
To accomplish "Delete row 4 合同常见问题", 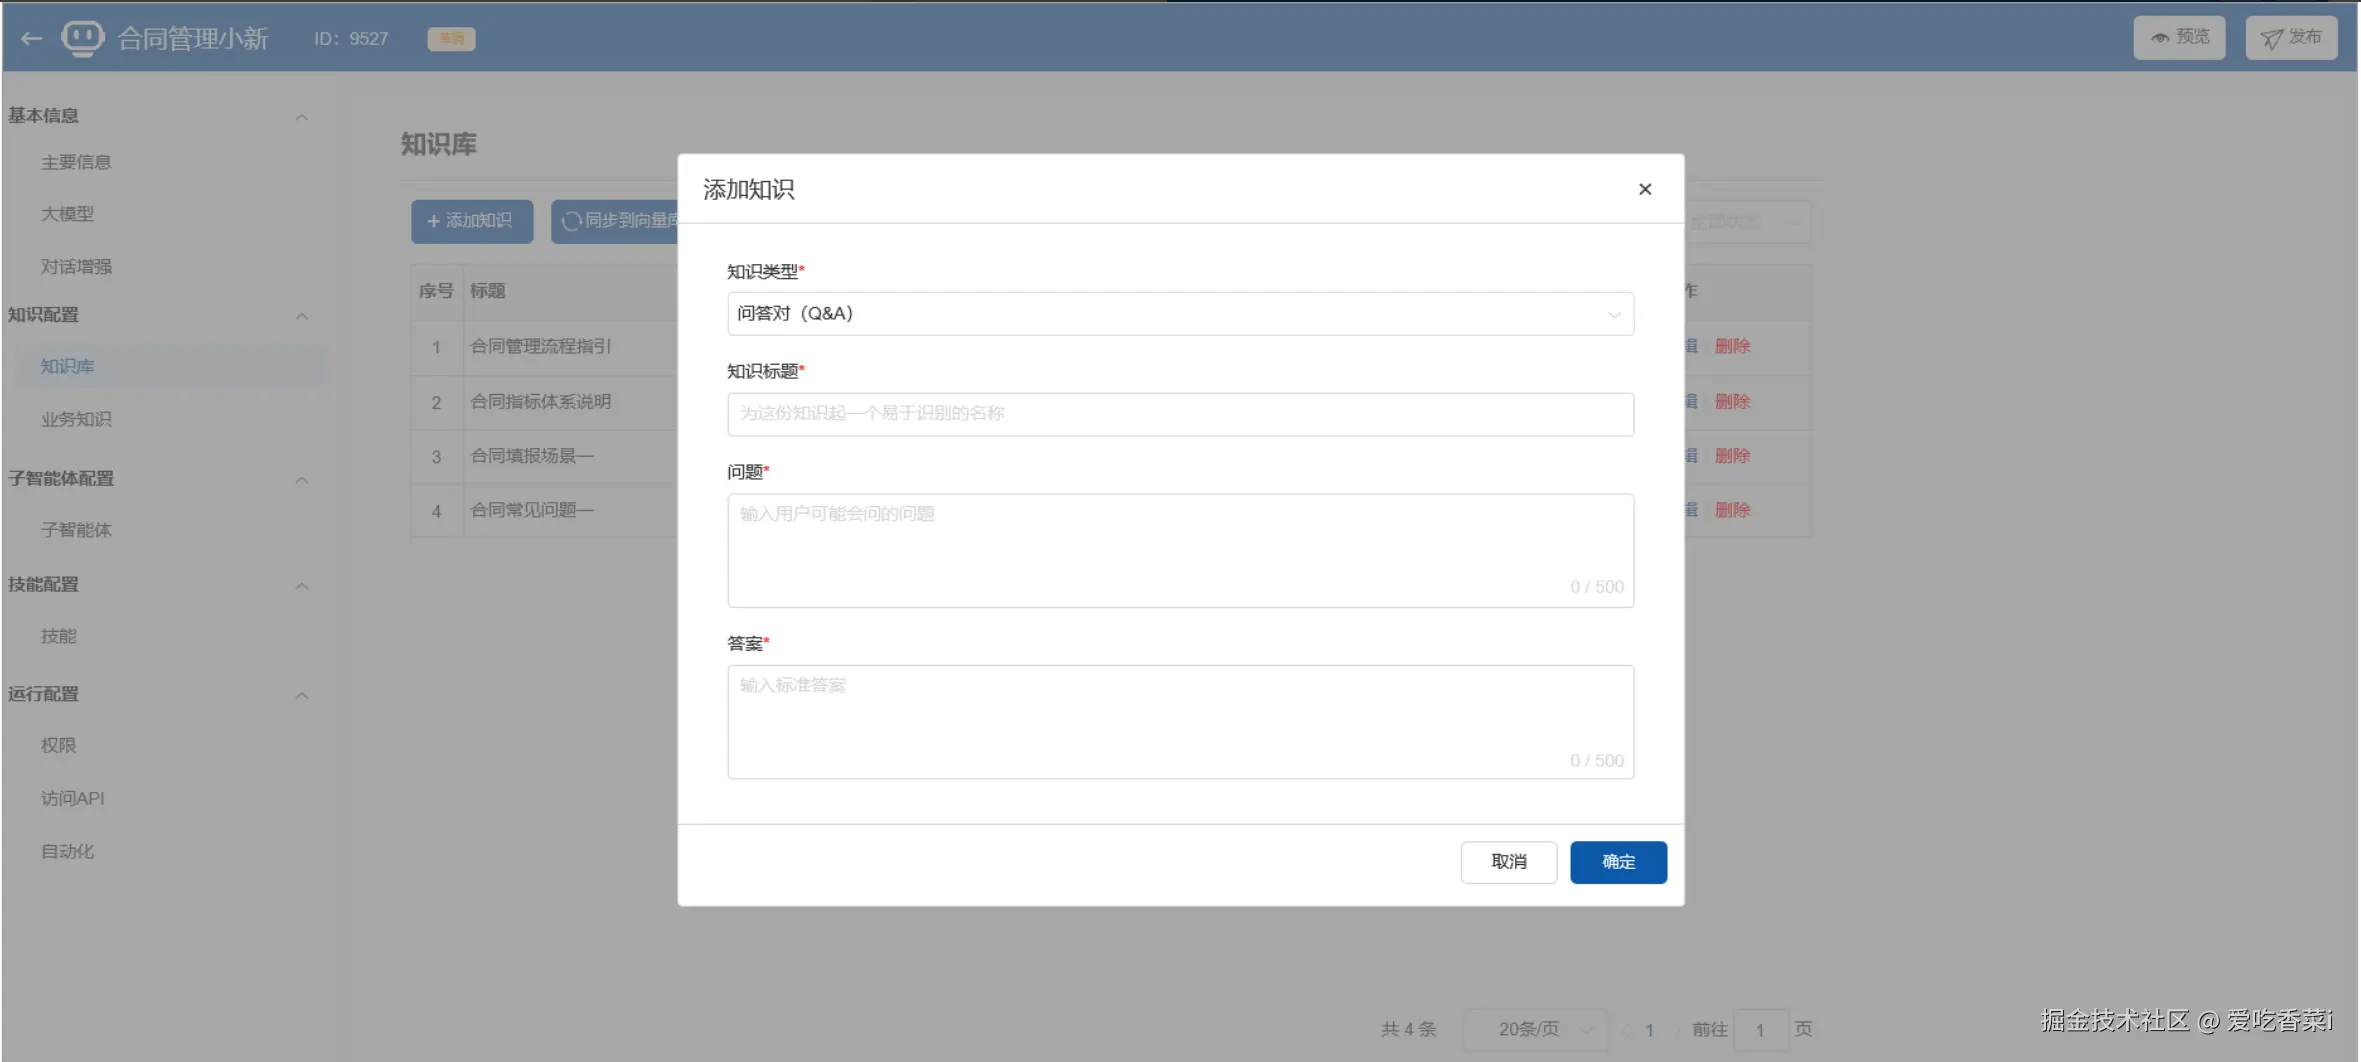I will (1732, 509).
